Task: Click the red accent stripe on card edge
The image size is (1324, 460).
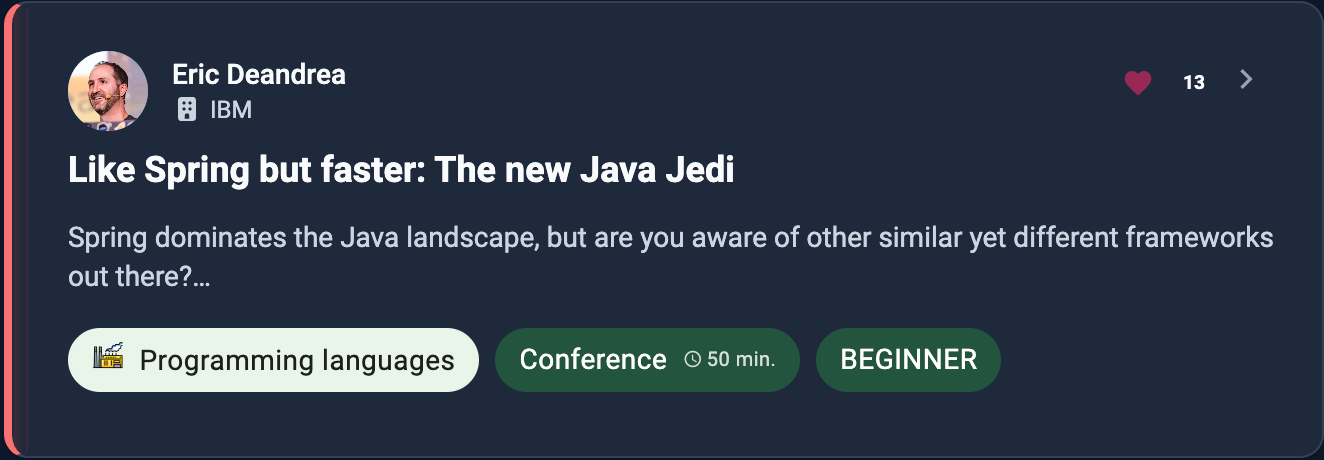Action: [x=8, y=230]
